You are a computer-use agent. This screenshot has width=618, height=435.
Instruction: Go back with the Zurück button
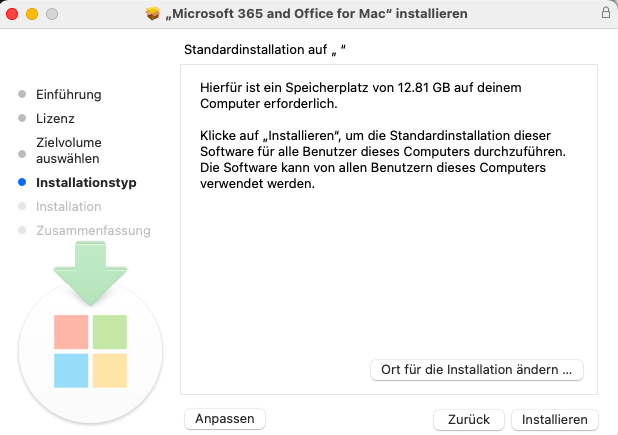pyautogui.click(x=468, y=418)
